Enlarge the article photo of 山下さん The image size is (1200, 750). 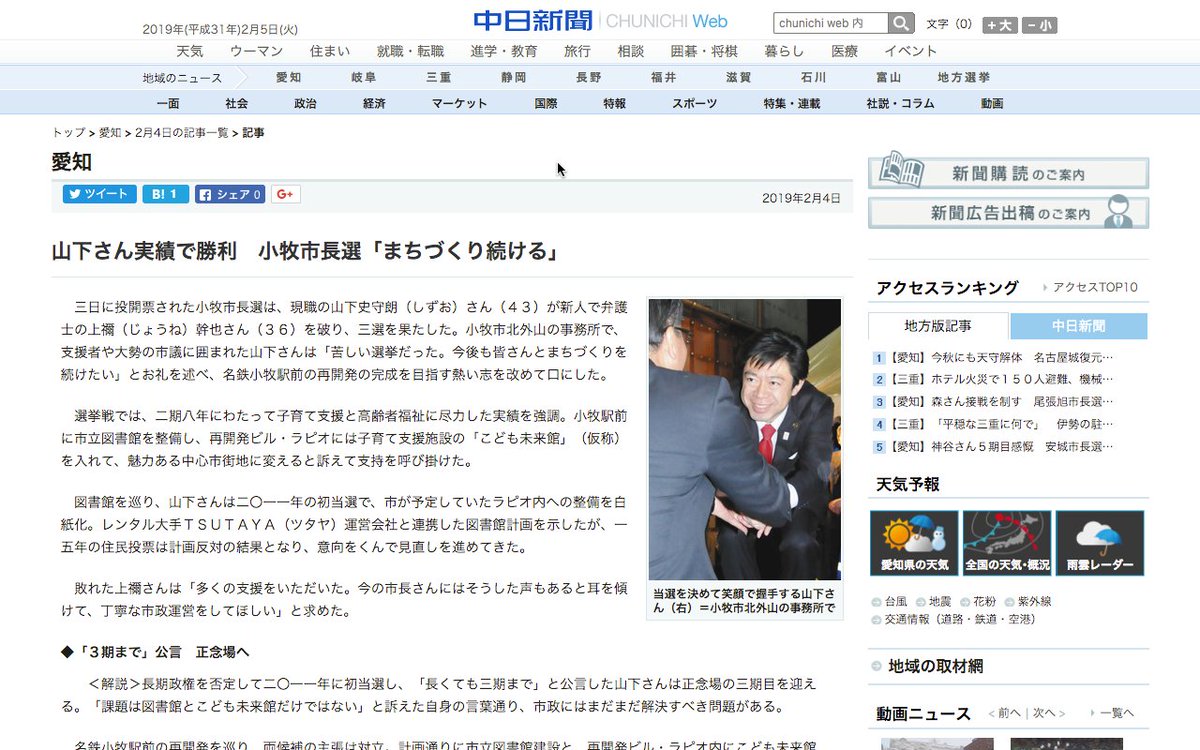pyautogui.click(x=745, y=439)
